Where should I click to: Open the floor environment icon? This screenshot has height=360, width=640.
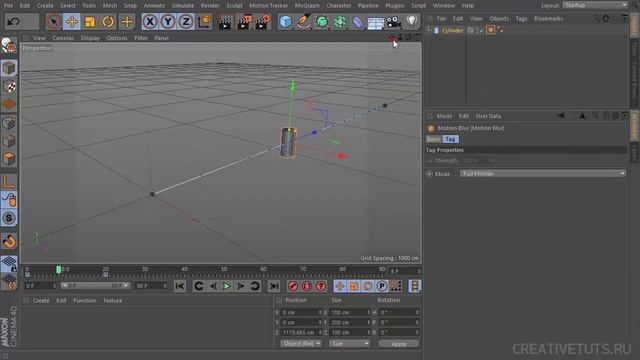pyautogui.click(x=376, y=22)
